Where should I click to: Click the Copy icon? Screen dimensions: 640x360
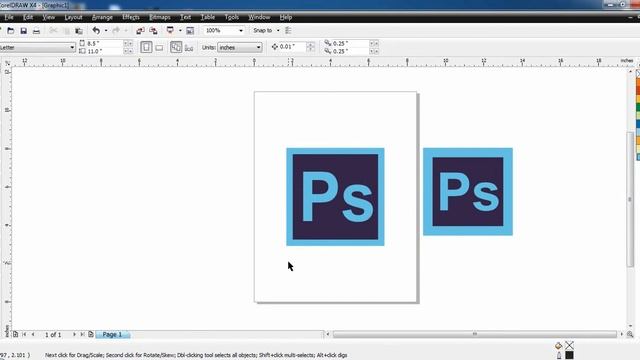(66, 31)
